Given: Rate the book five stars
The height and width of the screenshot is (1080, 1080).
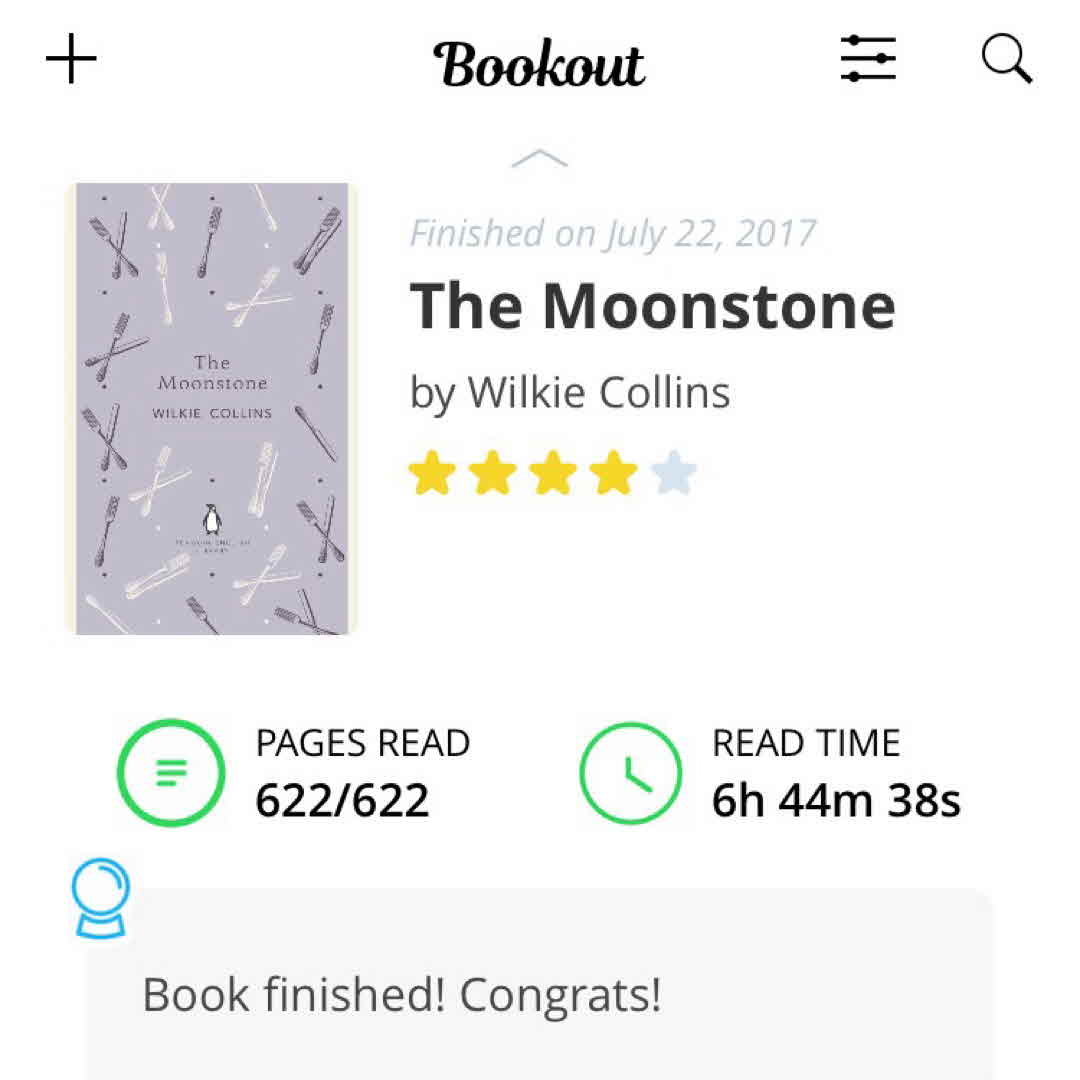Looking at the screenshot, I should [x=673, y=473].
